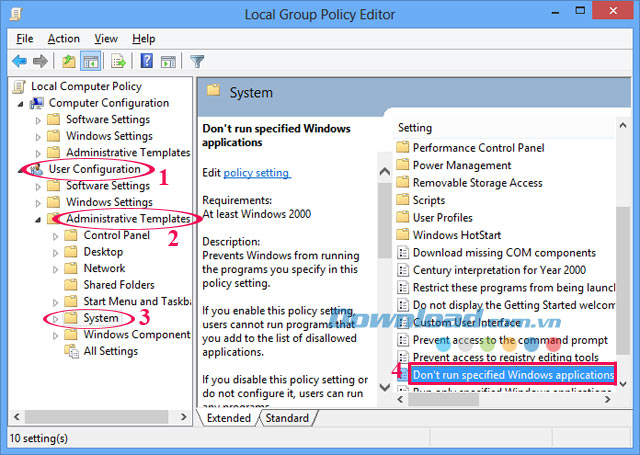This screenshot has height=455, width=640.
Task: Click the Setting column header
Action: coord(415,128)
